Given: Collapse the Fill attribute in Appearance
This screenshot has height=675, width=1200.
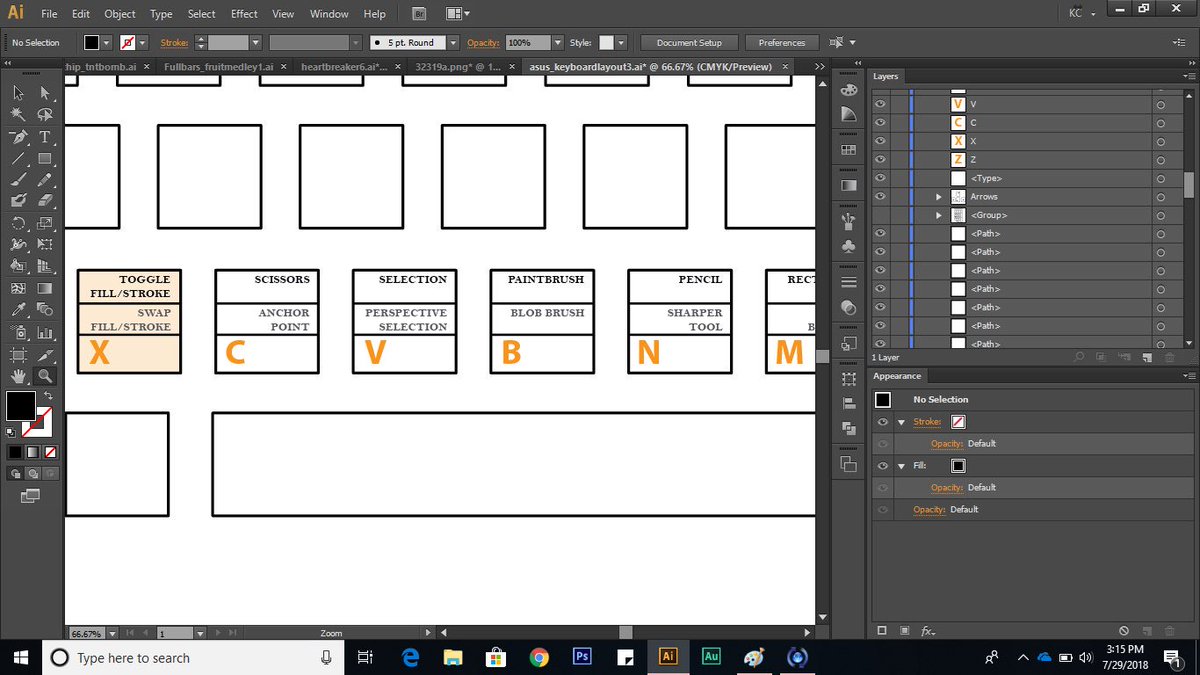Looking at the screenshot, I should click(901, 466).
